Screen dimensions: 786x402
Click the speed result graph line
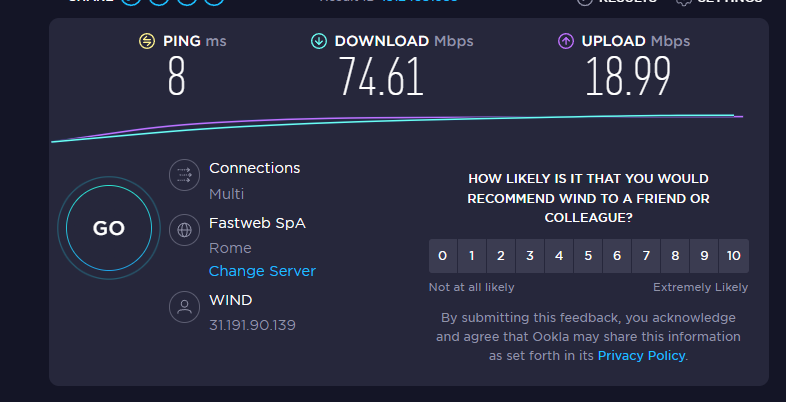tap(400, 121)
